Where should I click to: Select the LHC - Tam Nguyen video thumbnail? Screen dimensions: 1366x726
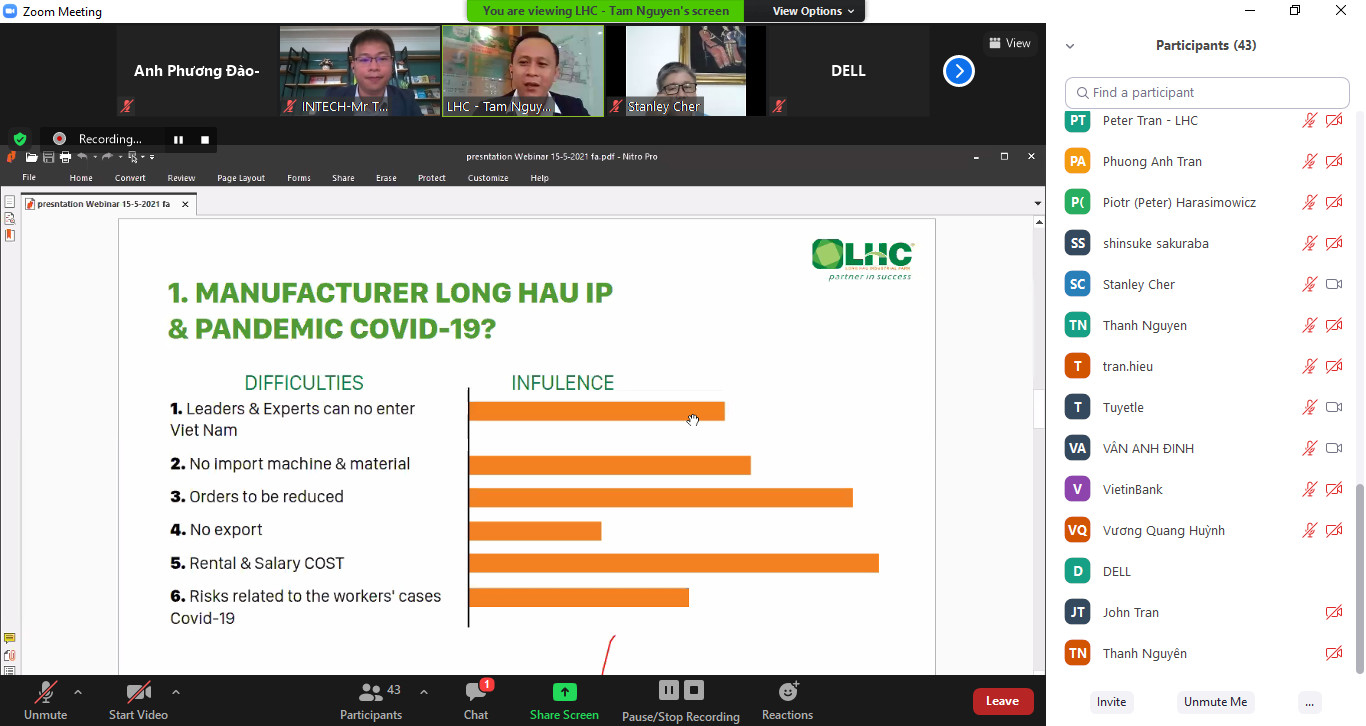pyautogui.click(x=523, y=71)
